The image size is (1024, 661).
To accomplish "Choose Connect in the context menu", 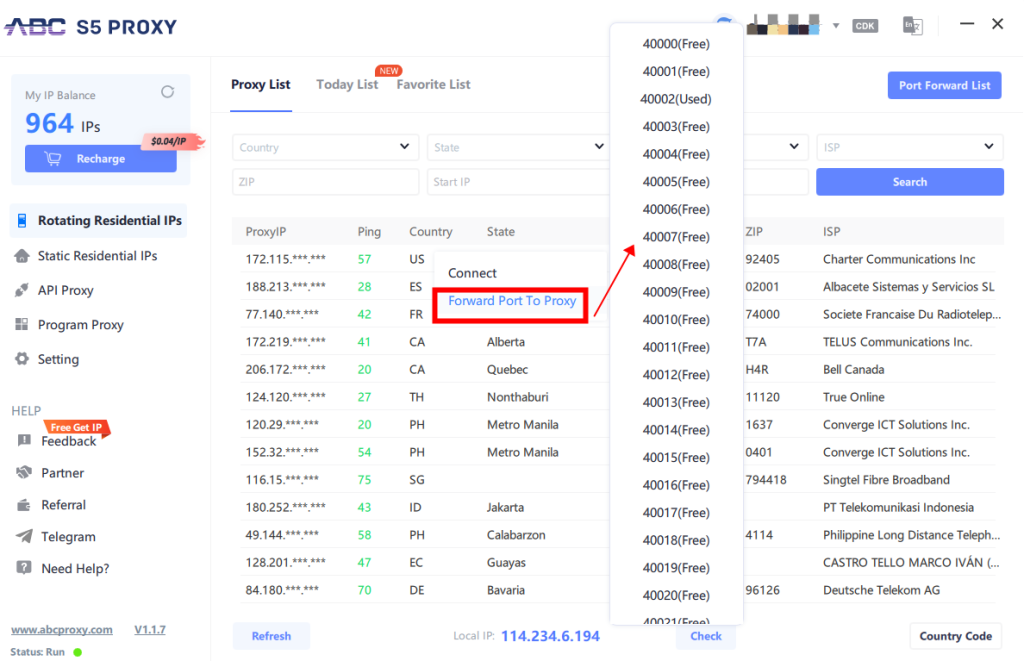I will click(472, 273).
